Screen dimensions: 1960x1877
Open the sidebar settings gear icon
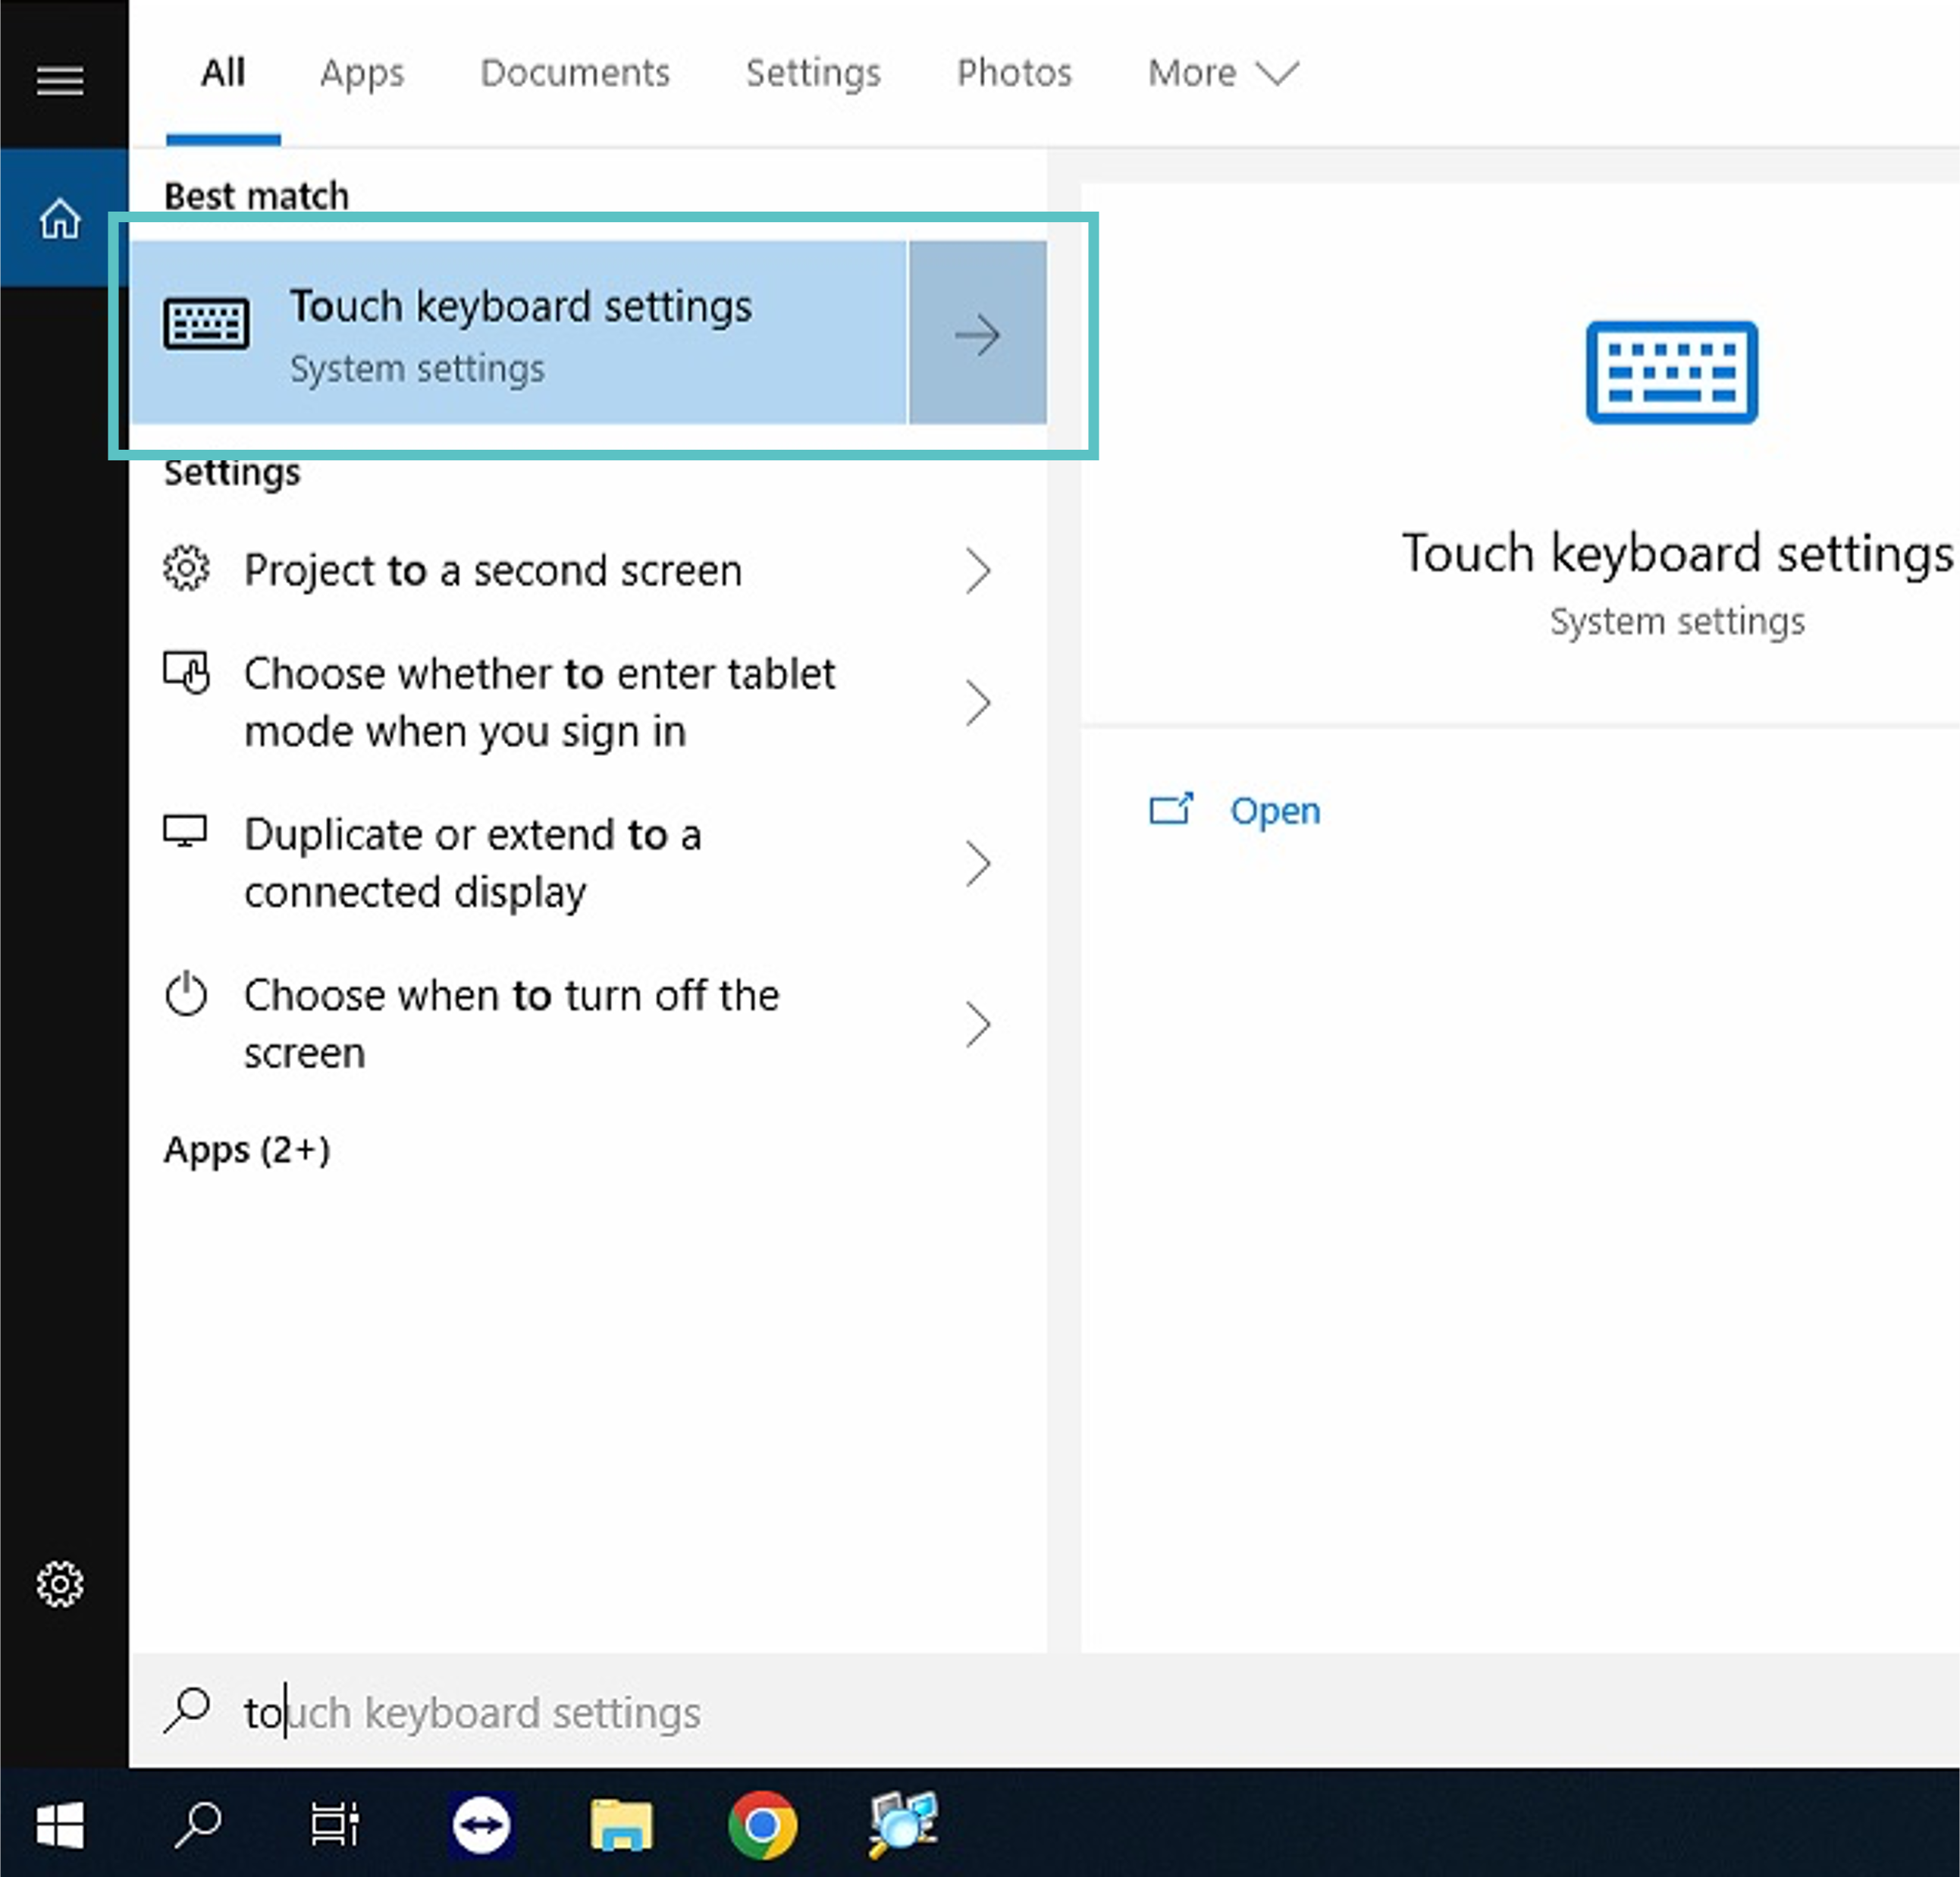[x=60, y=1584]
